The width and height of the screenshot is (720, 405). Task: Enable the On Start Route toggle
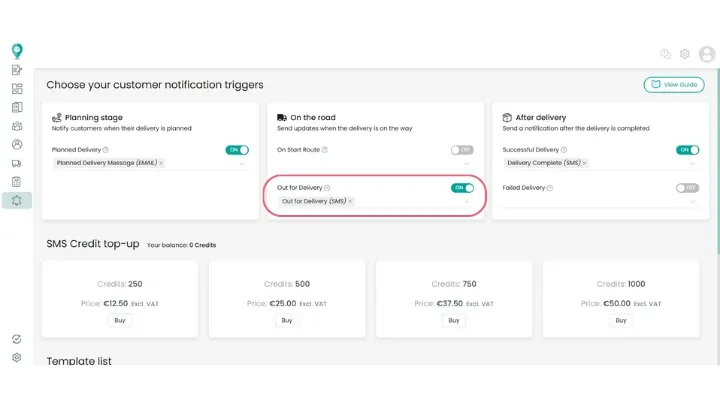tap(462, 150)
